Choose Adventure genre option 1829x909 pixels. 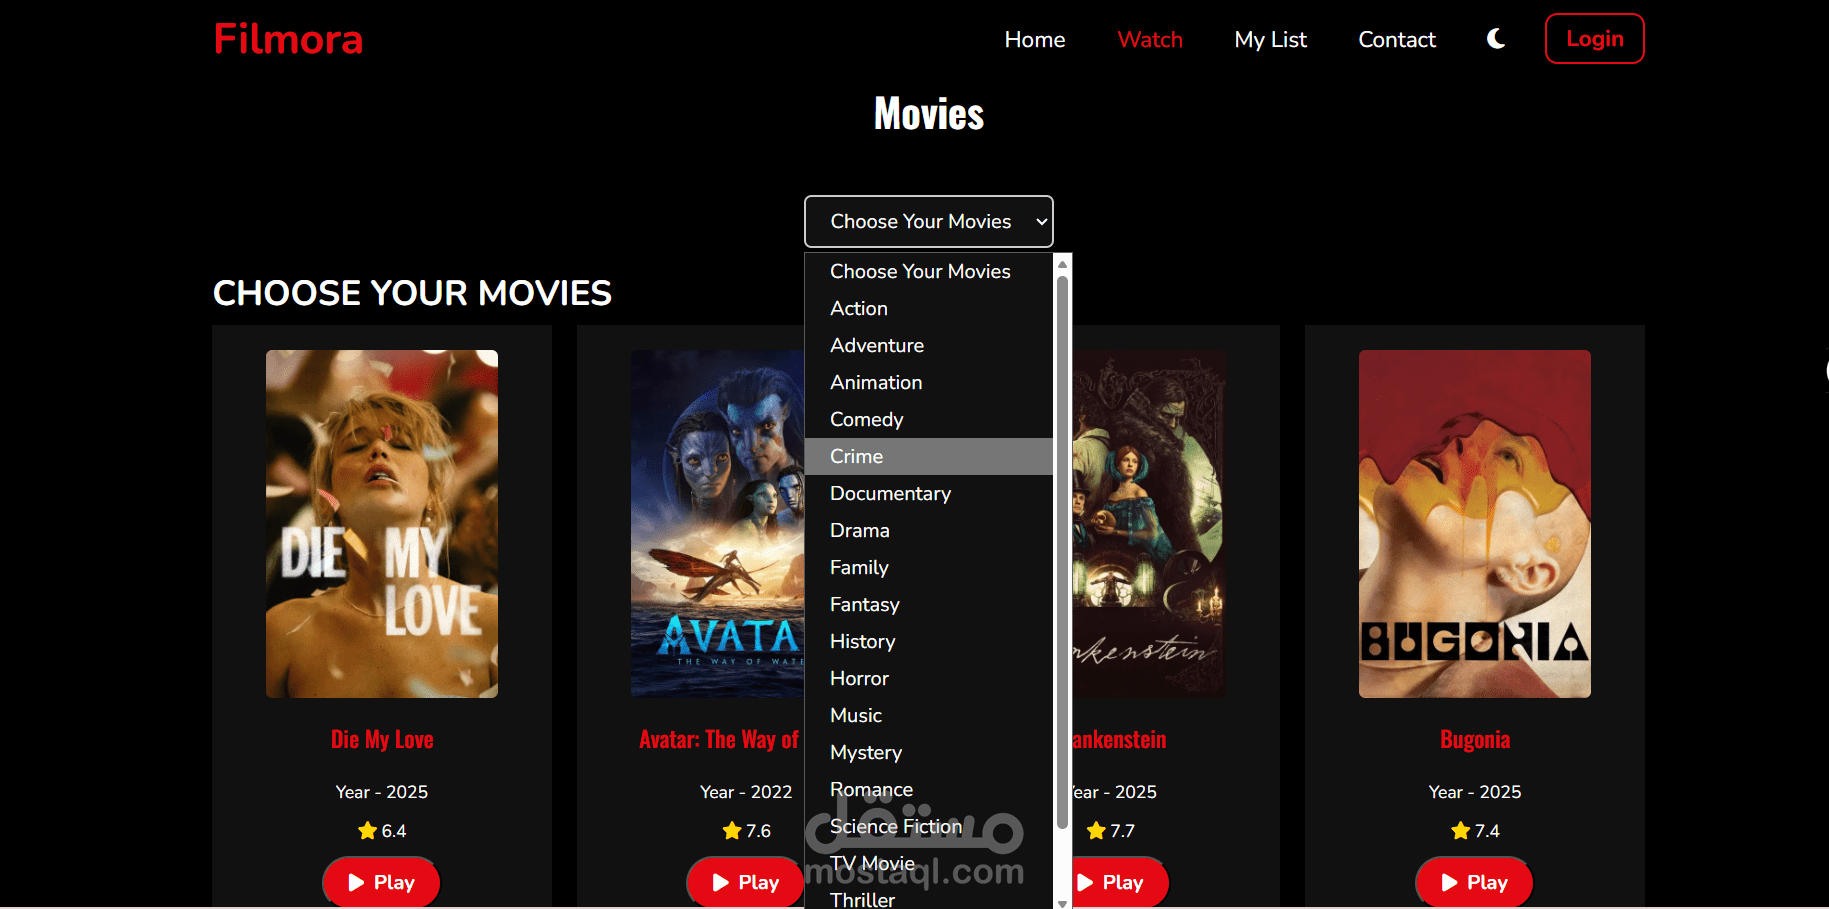929,345
